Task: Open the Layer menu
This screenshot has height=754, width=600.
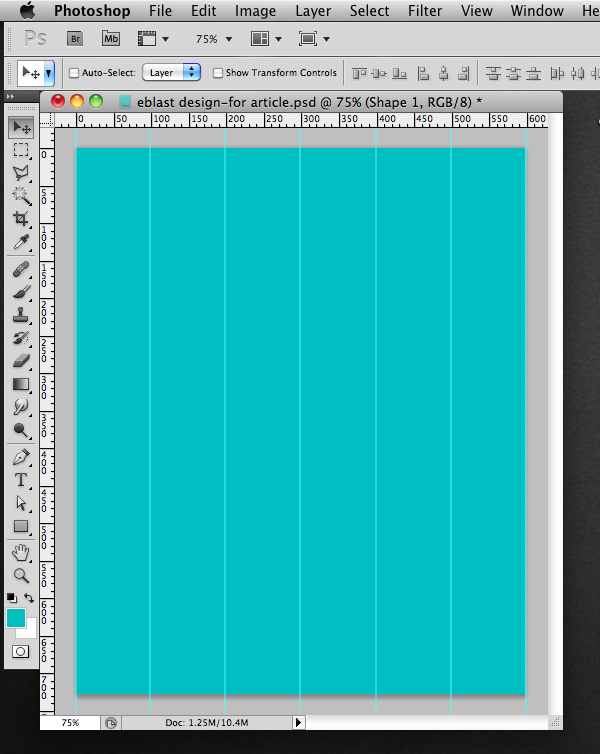Action: tap(313, 11)
